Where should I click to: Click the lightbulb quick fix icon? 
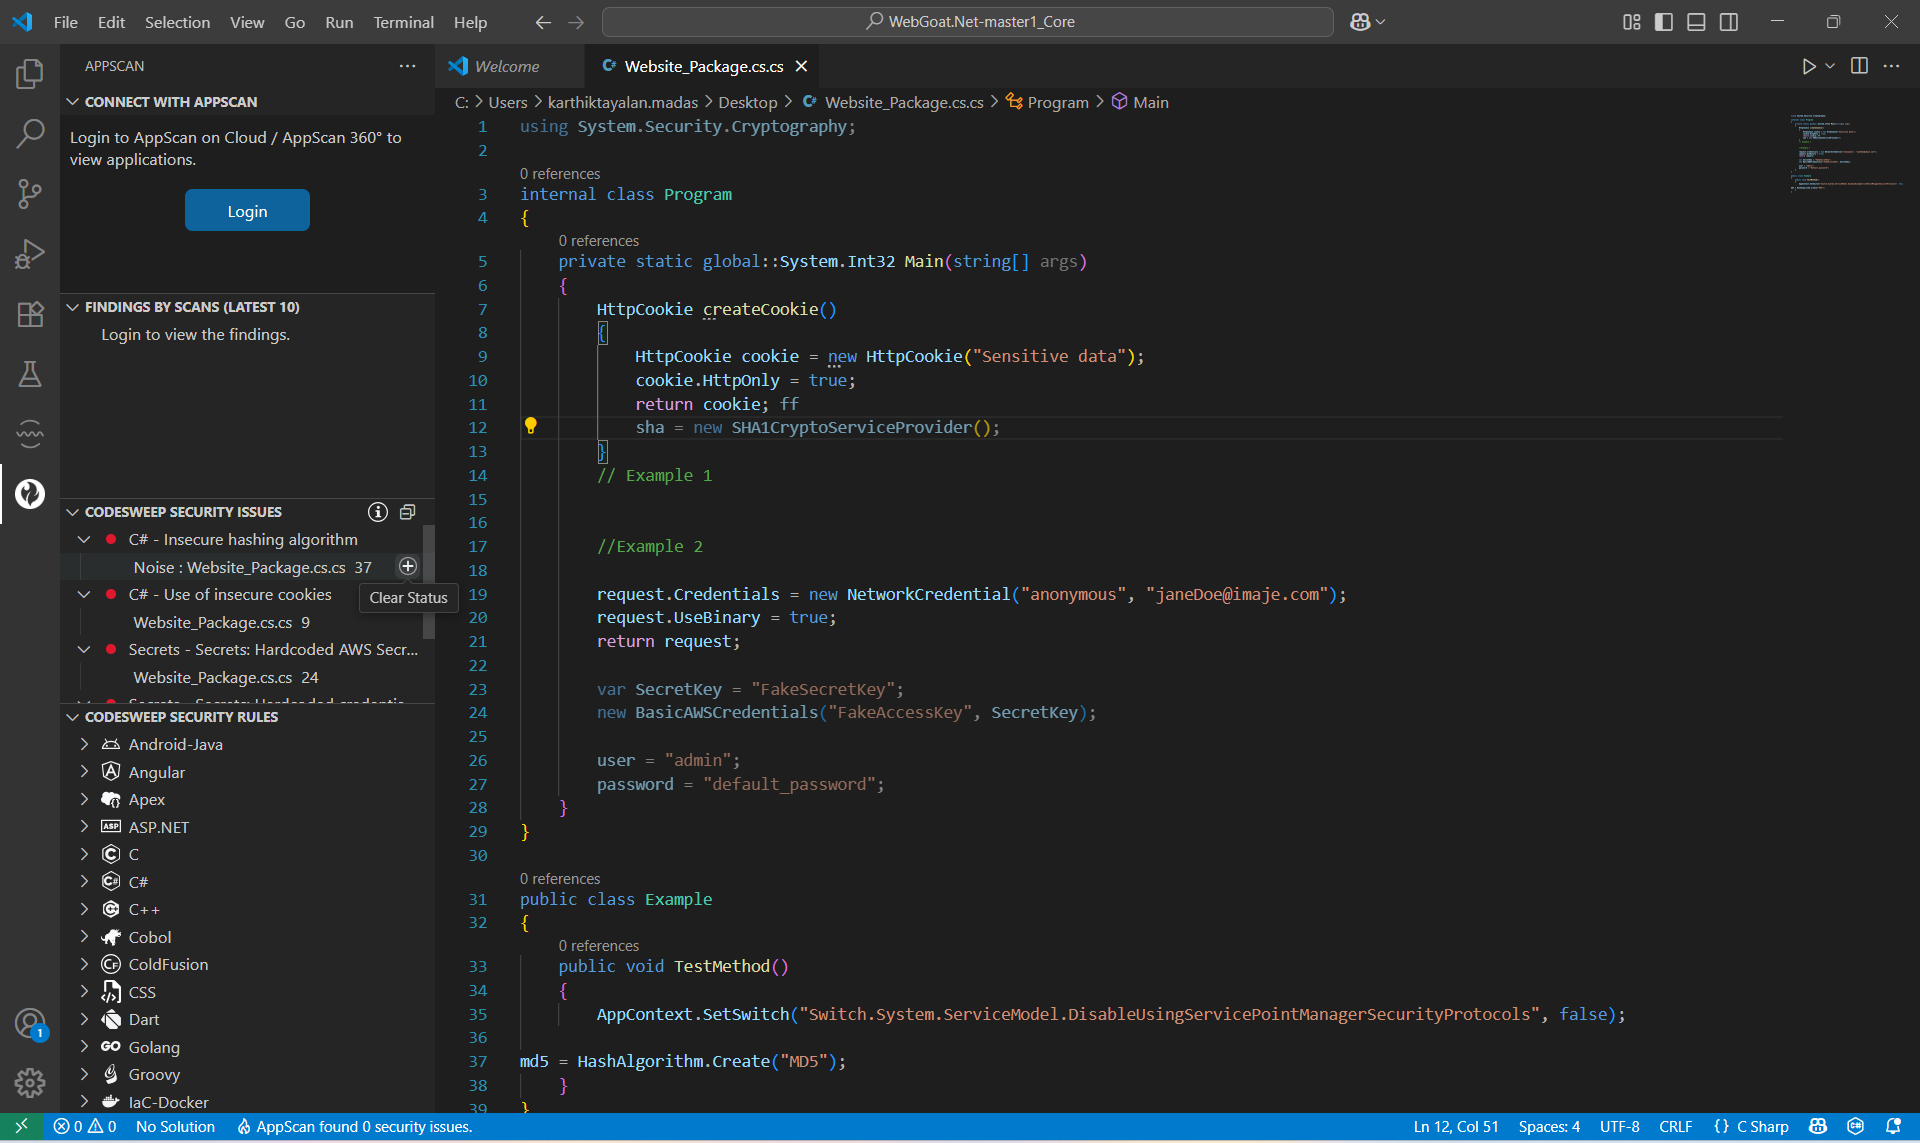pyautogui.click(x=531, y=426)
